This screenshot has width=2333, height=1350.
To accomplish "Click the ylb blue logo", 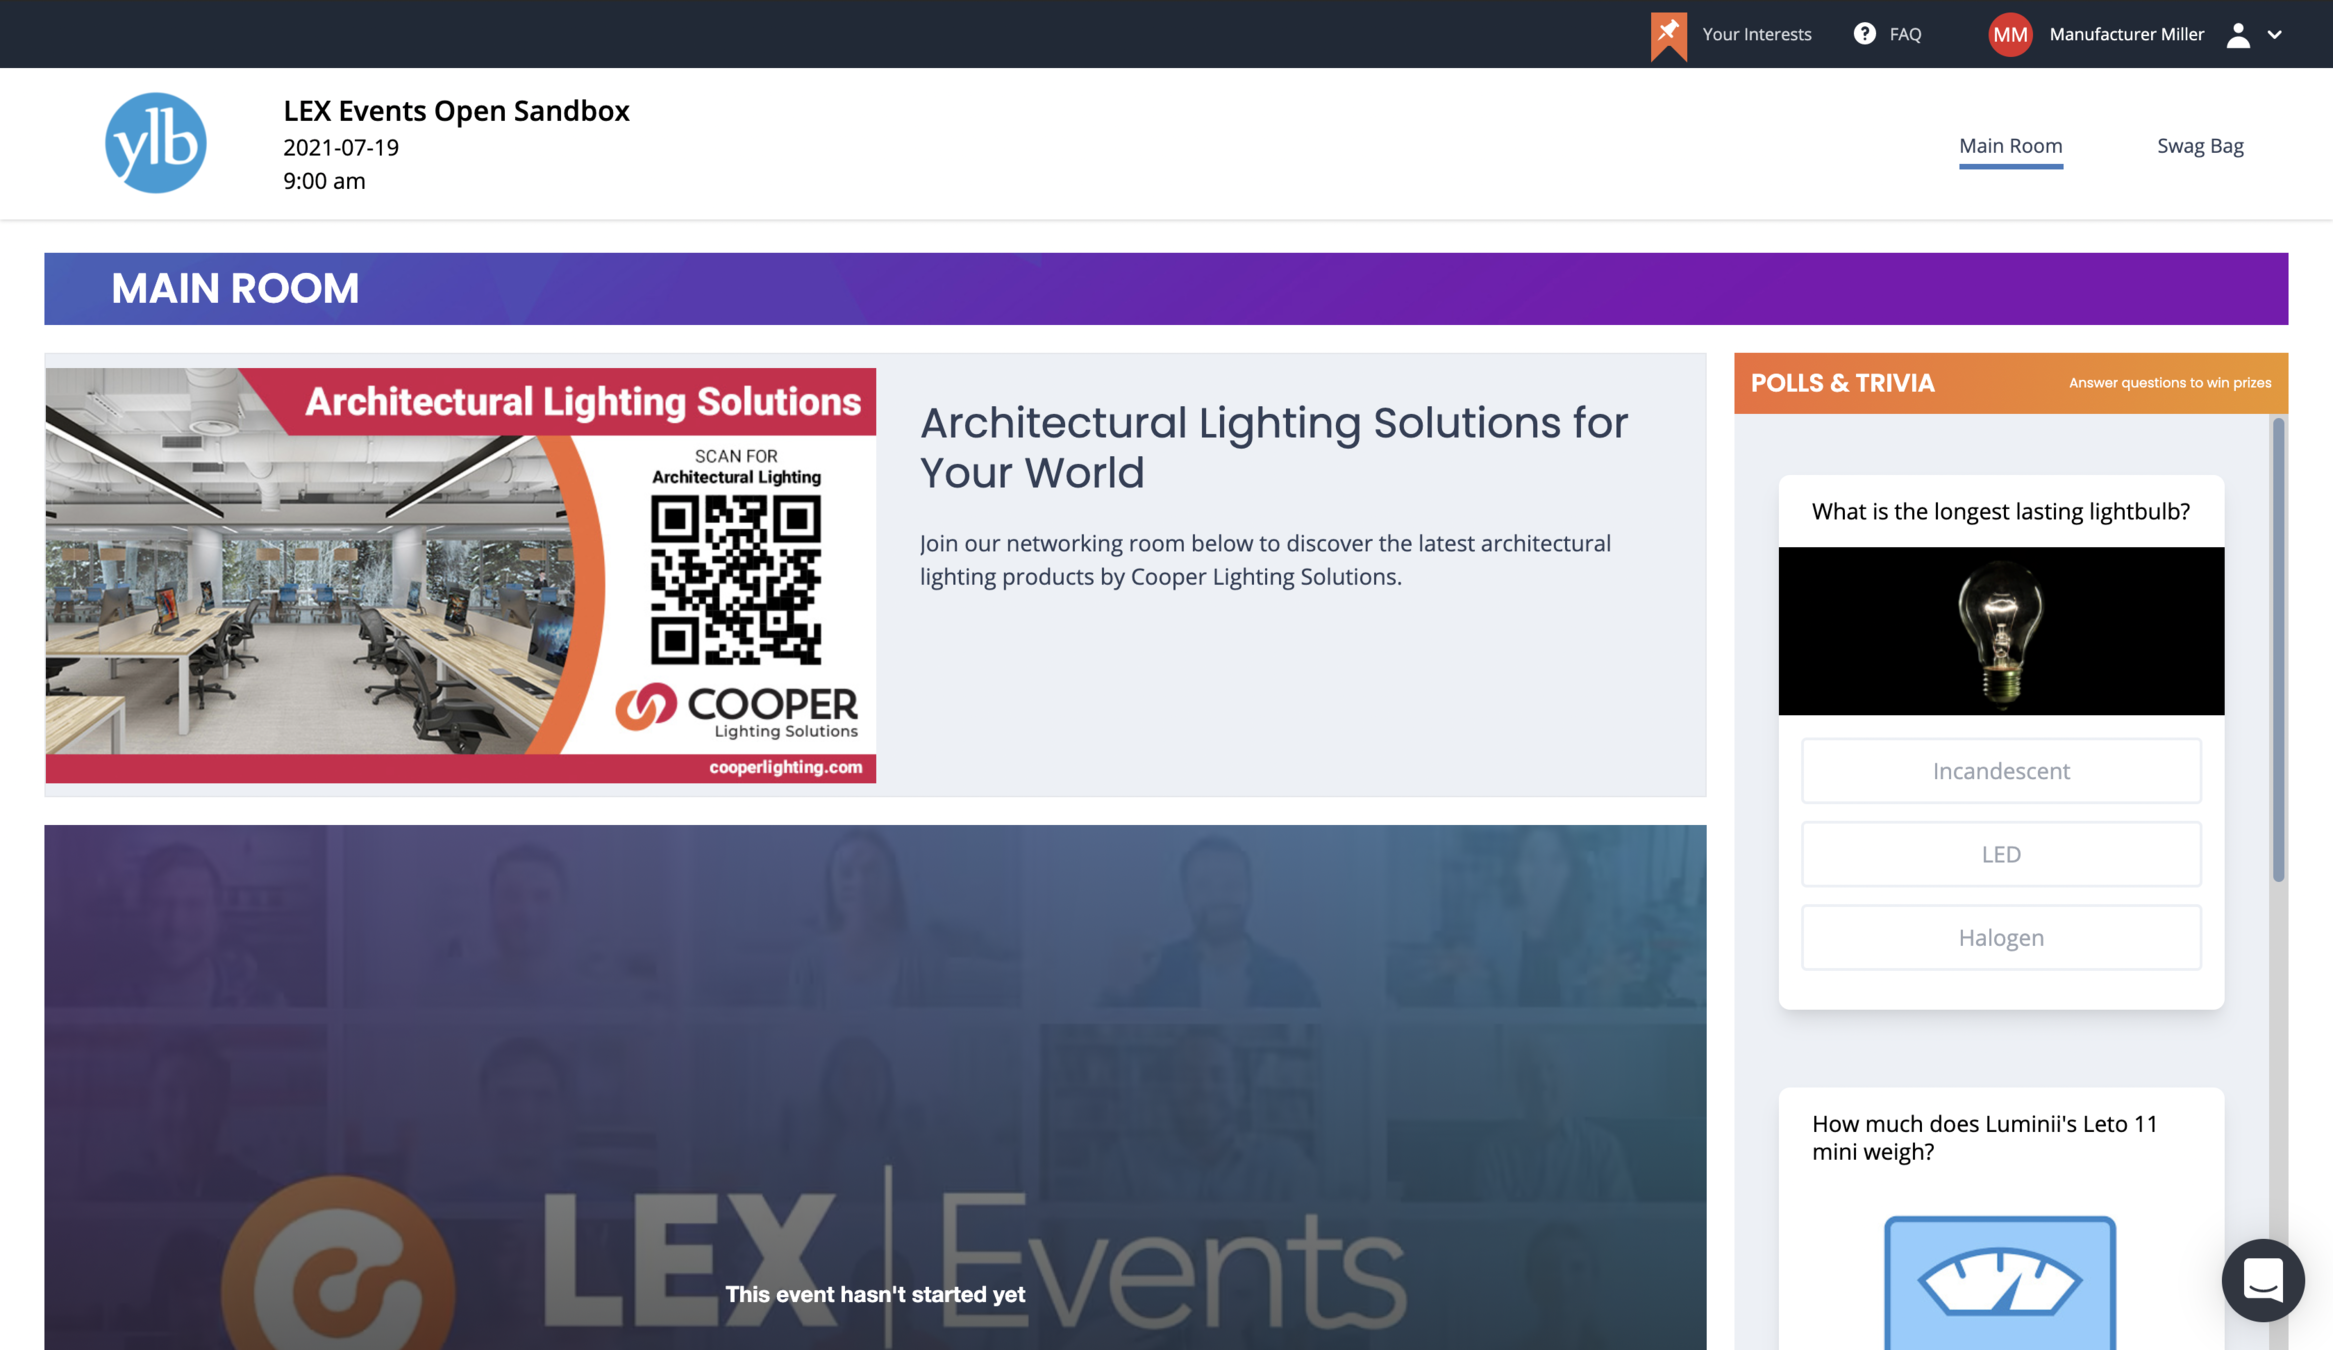I will click(156, 143).
